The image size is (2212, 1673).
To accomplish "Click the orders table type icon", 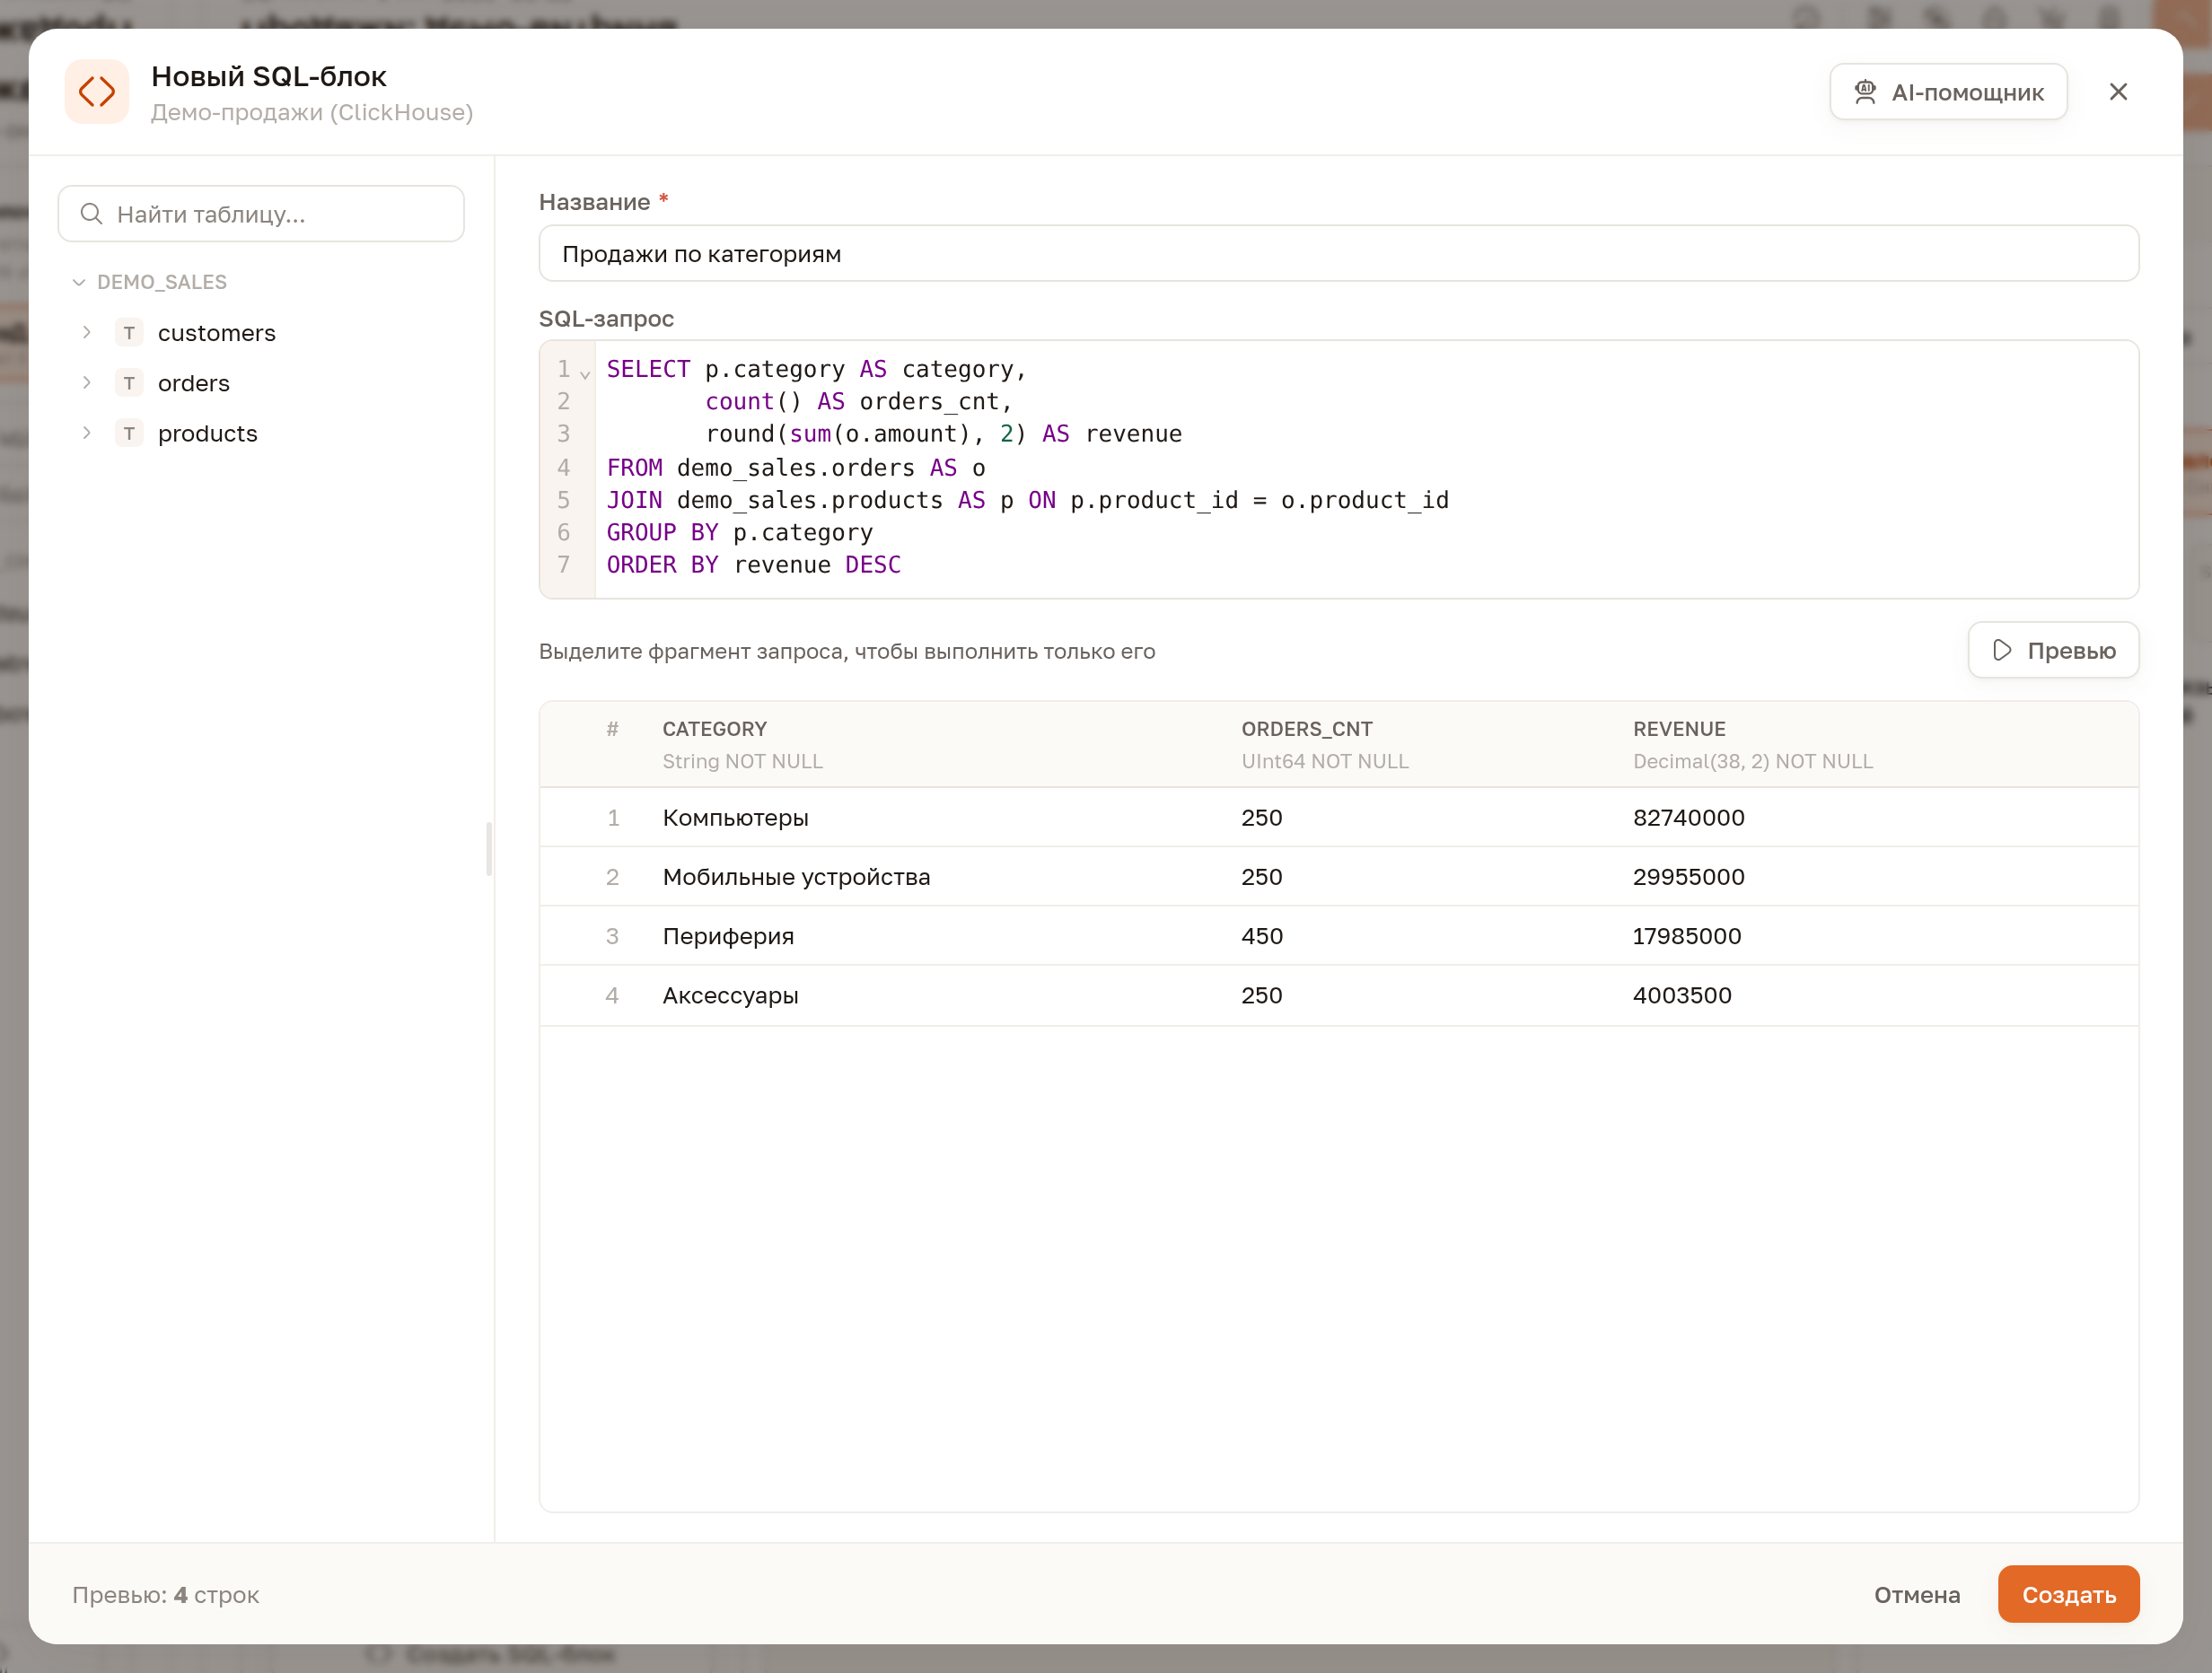I will pyautogui.click(x=129, y=383).
